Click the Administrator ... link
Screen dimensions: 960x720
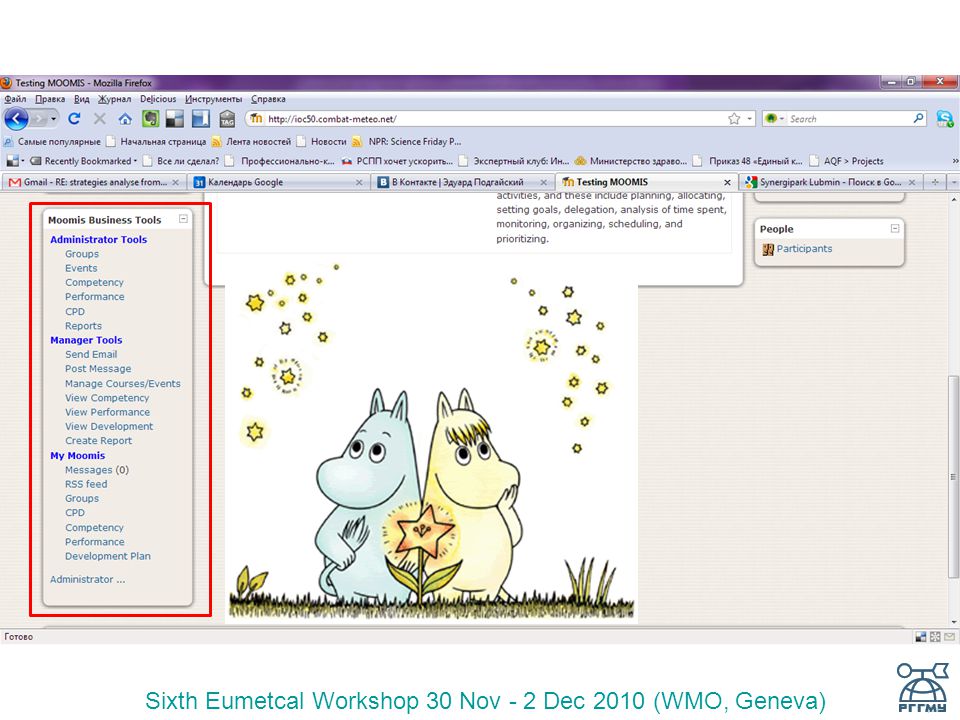pos(88,579)
